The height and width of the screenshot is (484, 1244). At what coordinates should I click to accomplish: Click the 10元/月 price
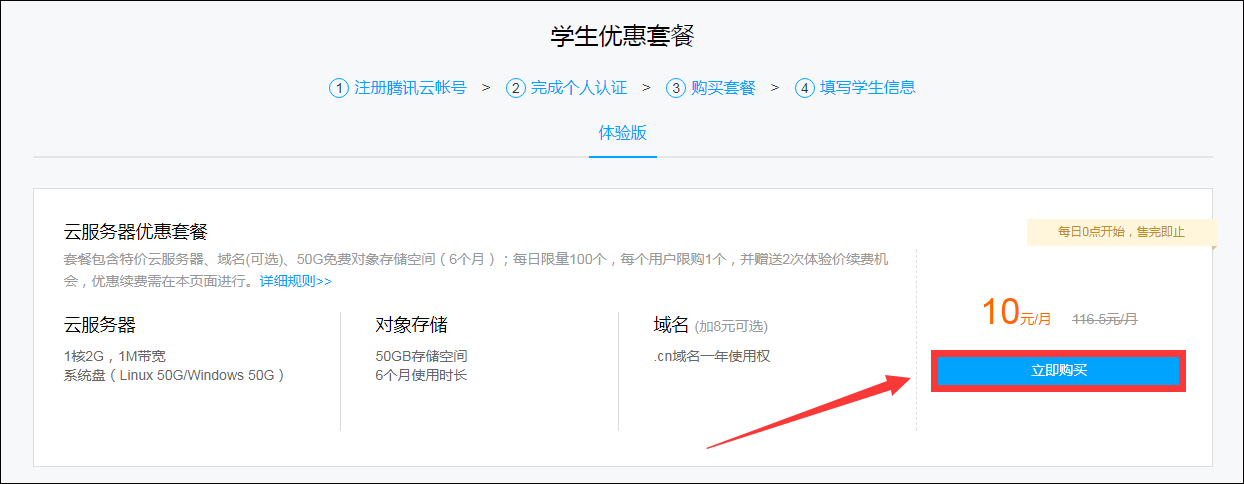1016,313
